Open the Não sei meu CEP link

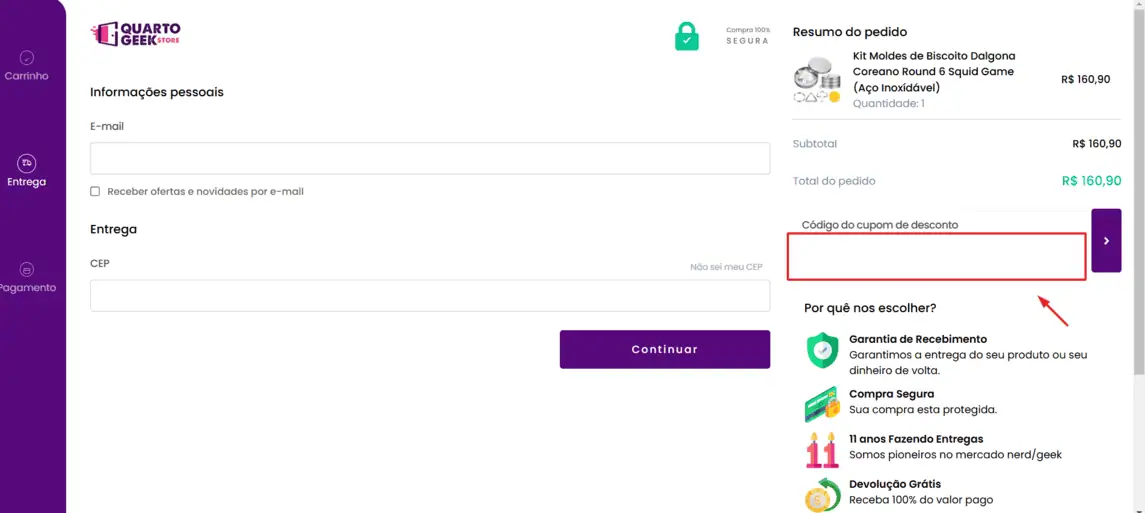pyautogui.click(x=726, y=267)
